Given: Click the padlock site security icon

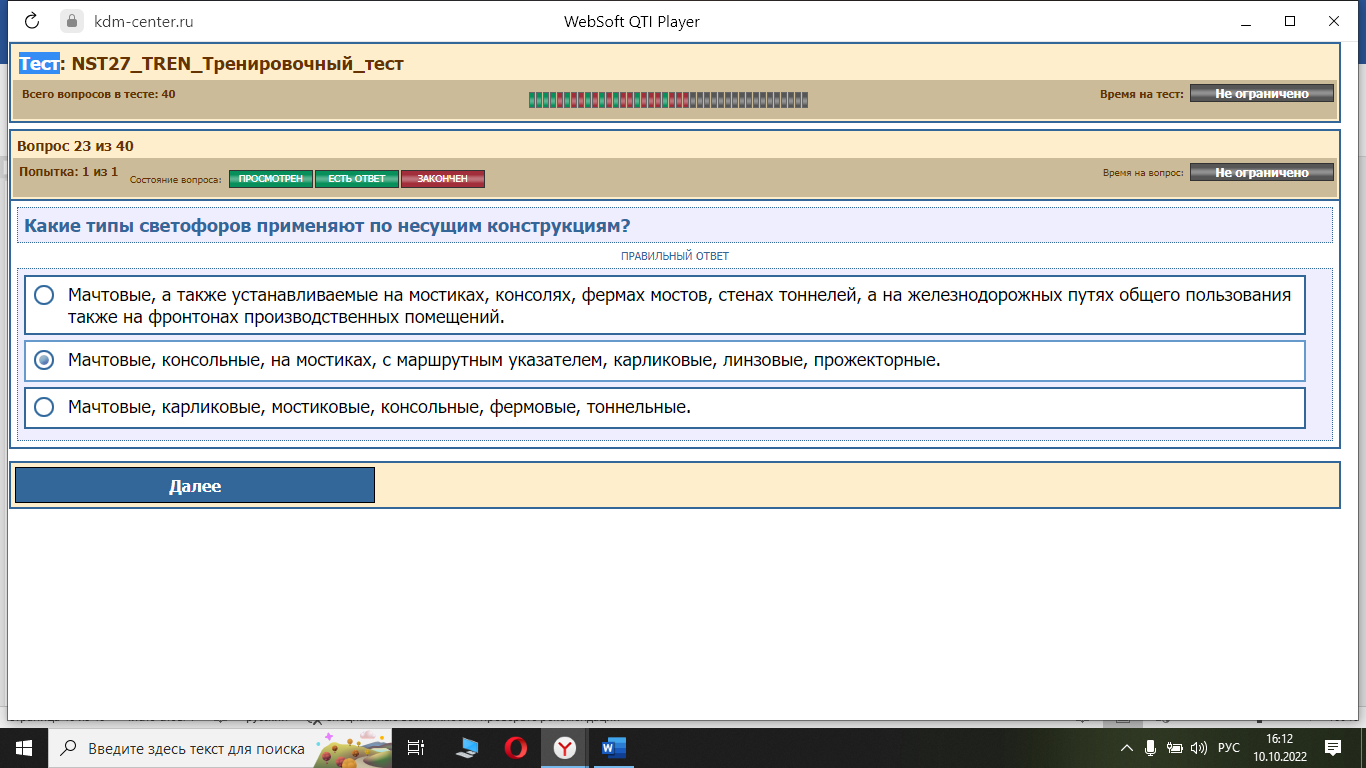Looking at the screenshot, I should point(71,21).
